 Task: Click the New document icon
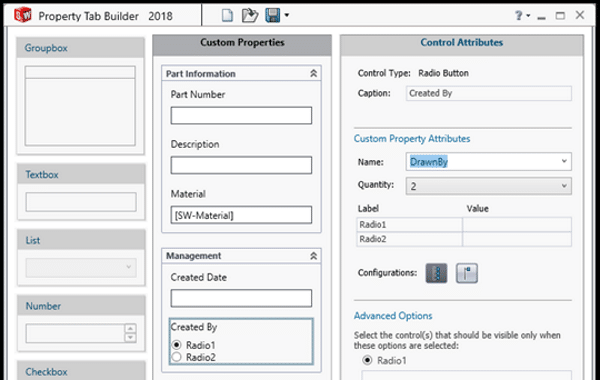(227, 16)
